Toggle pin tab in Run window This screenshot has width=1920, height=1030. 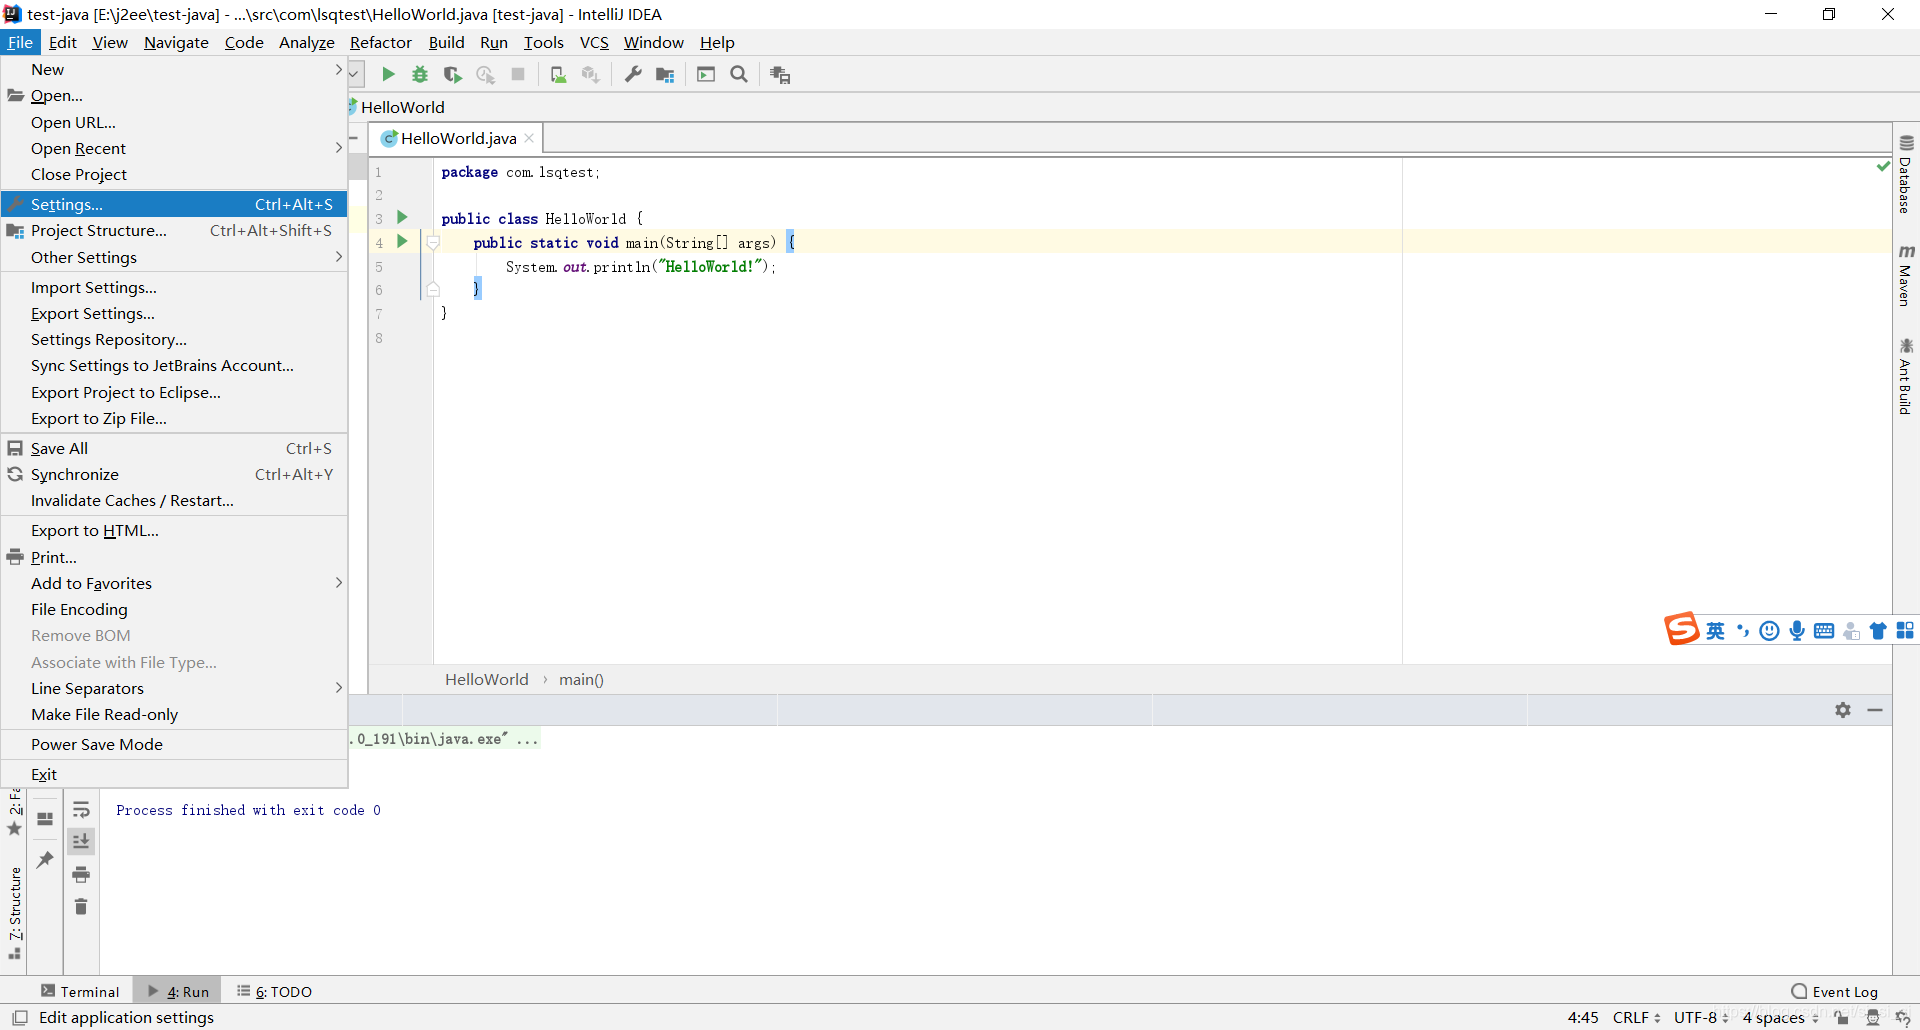tap(45, 859)
